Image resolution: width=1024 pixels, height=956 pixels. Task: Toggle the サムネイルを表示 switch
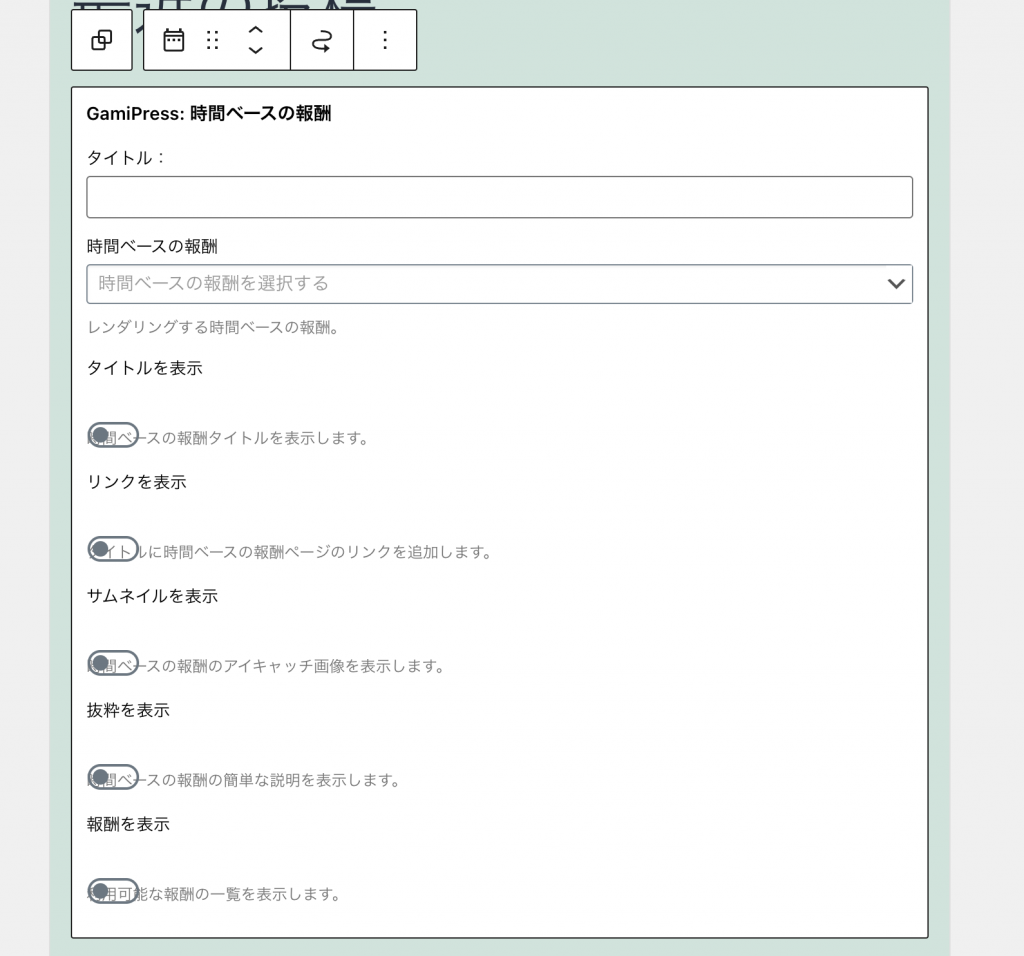point(113,663)
